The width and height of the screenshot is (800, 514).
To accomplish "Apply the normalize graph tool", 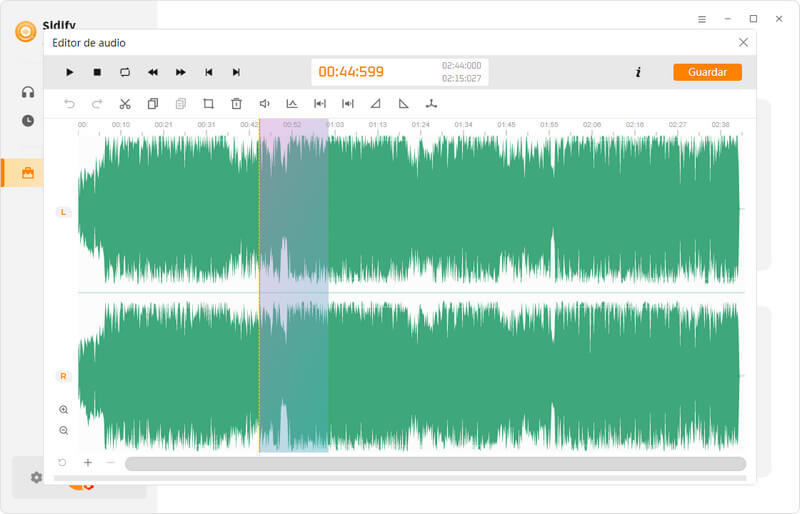I will click(292, 104).
